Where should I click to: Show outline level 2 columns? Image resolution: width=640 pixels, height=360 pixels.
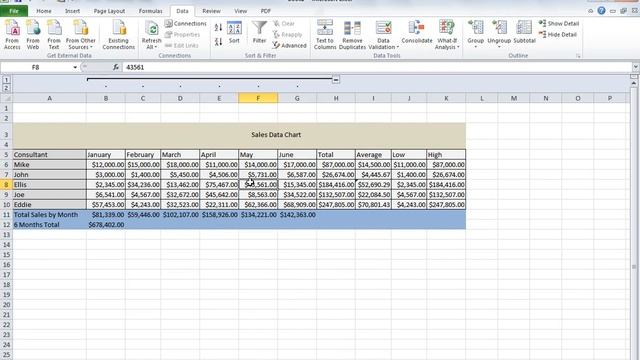pyautogui.click(x=6, y=88)
